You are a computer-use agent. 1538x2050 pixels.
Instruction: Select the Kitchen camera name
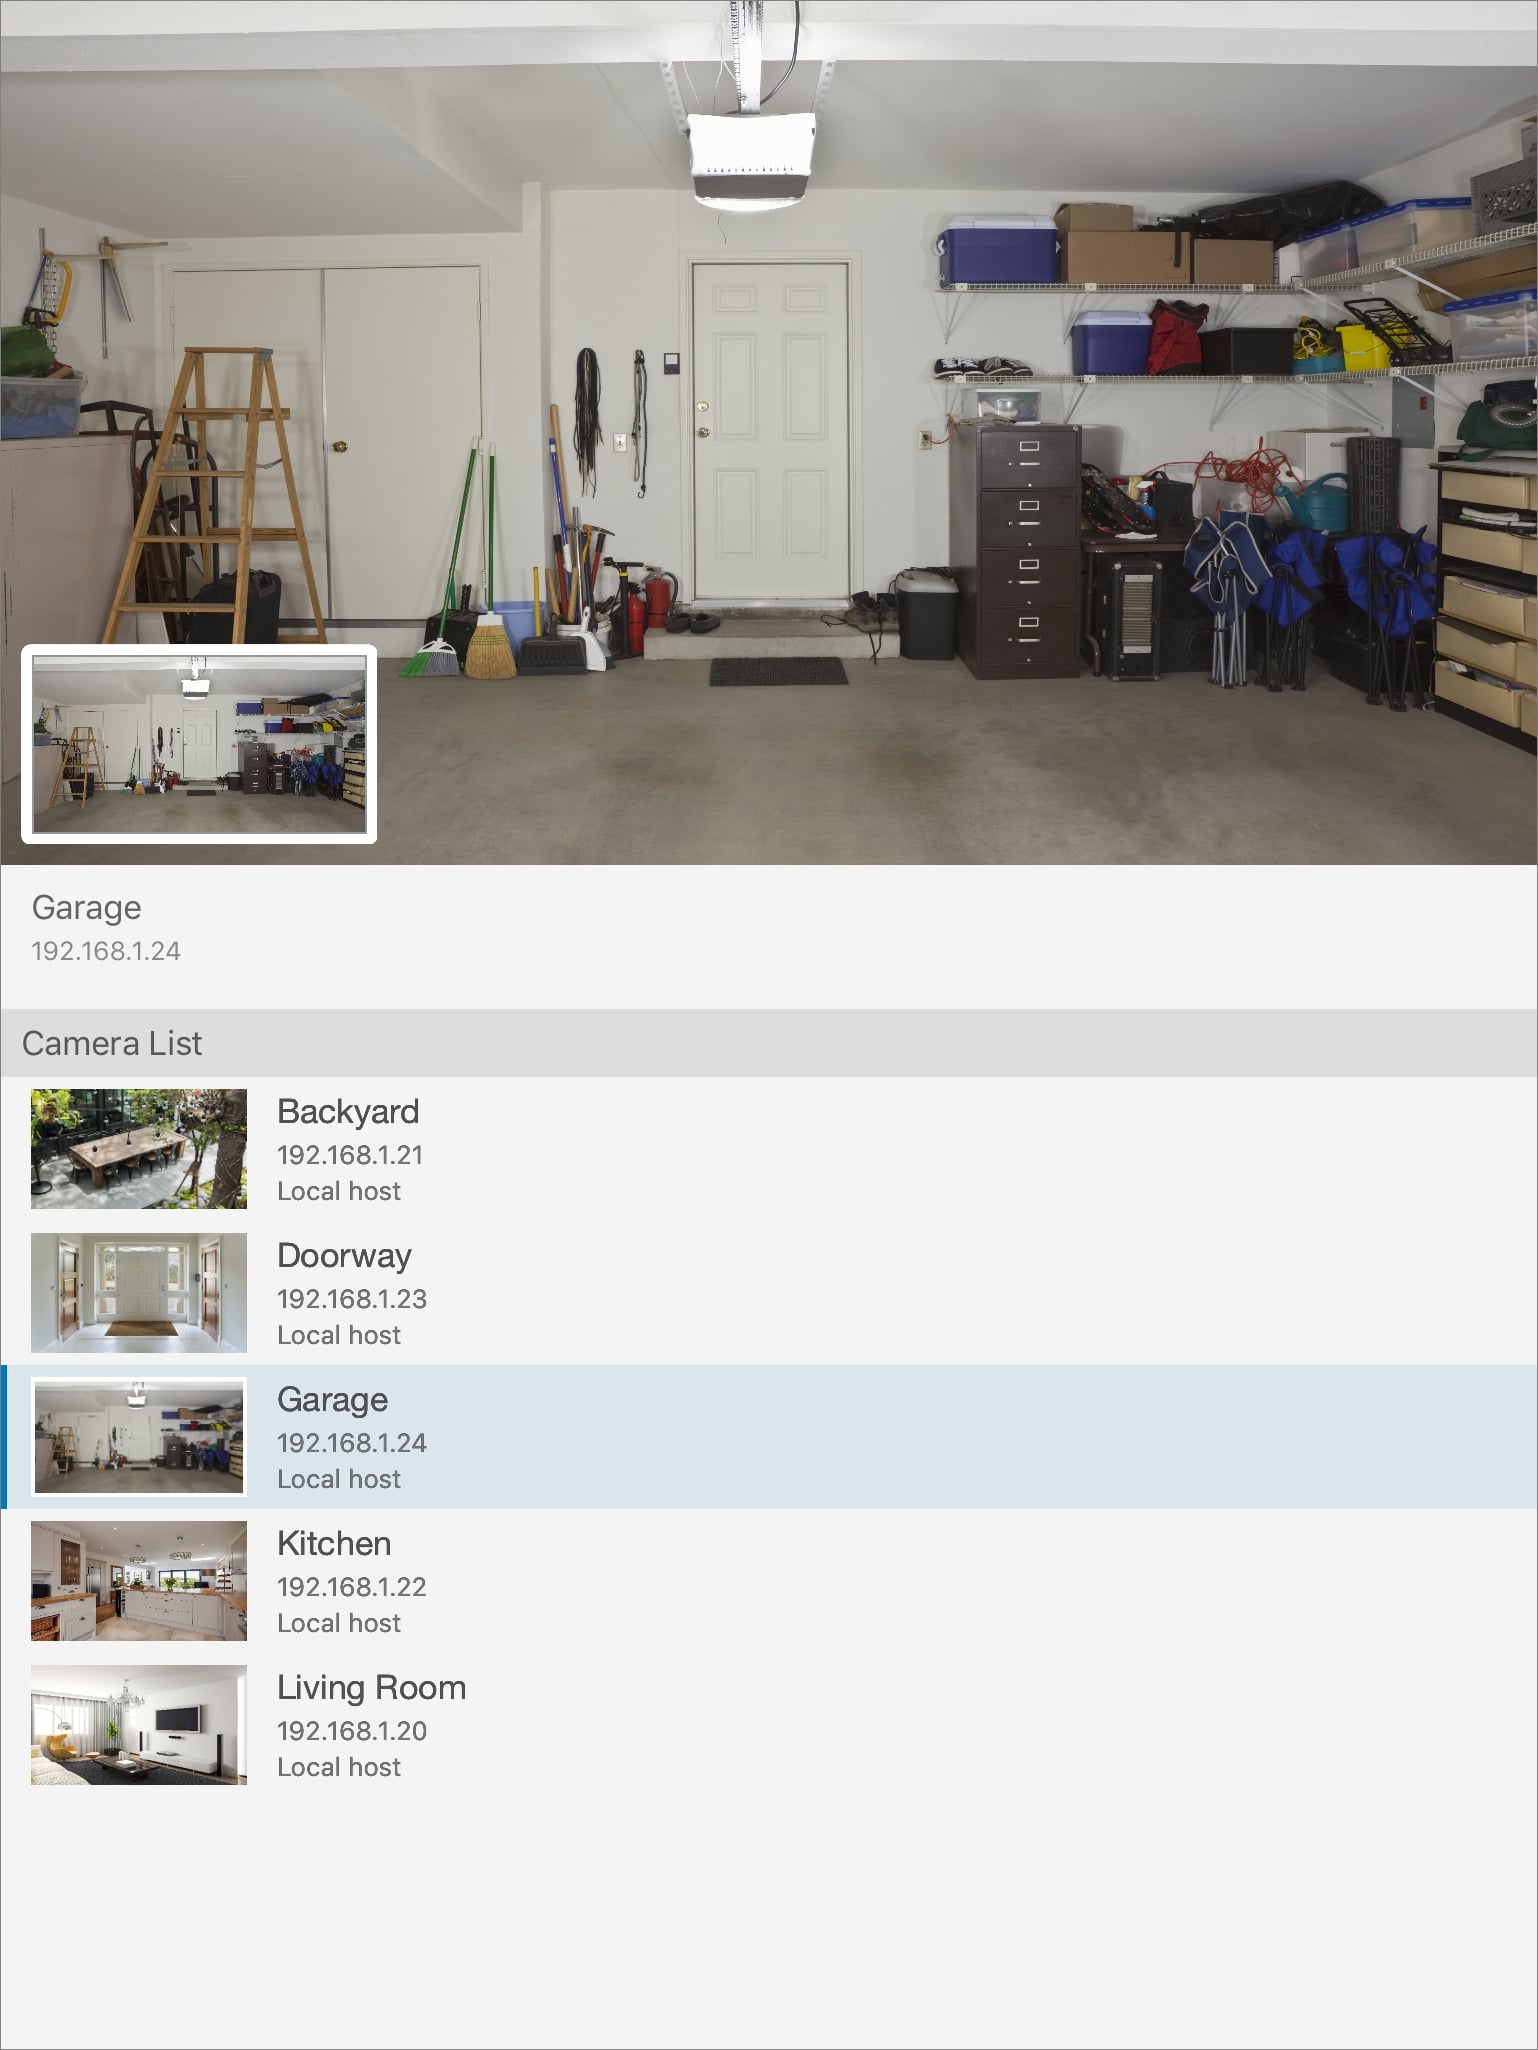pos(334,1543)
